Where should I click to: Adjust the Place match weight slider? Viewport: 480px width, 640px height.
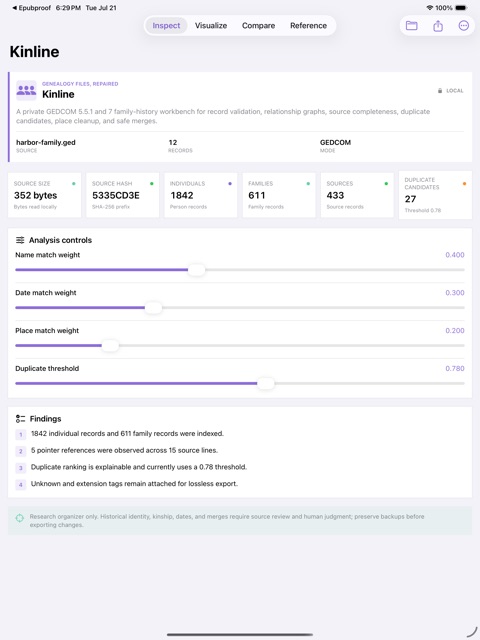tap(110, 346)
